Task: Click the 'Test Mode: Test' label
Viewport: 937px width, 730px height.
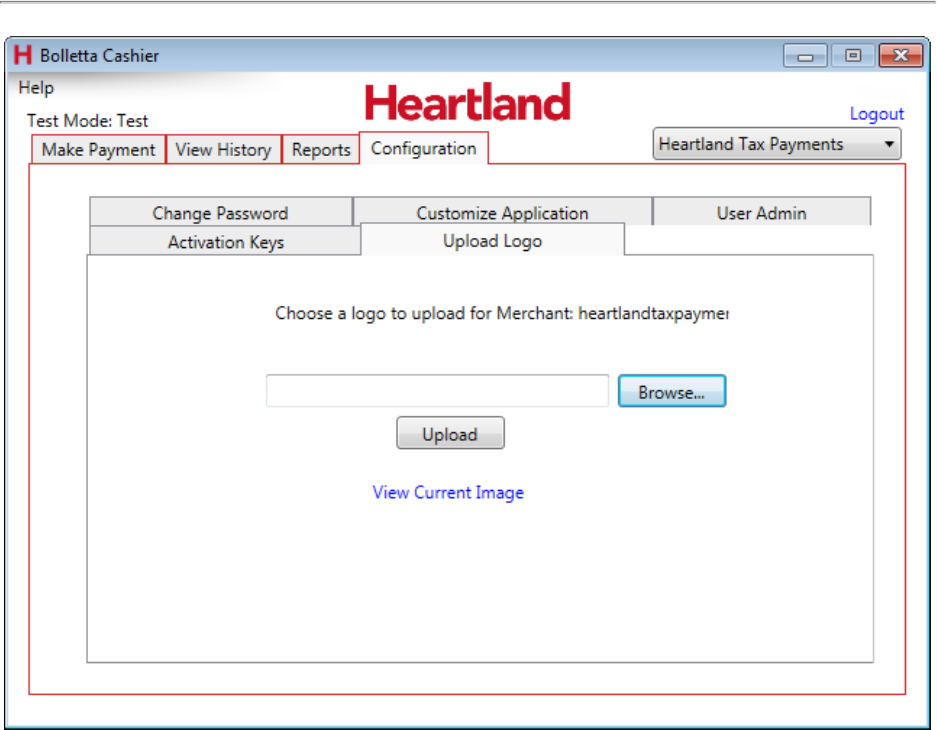Action: point(87,121)
